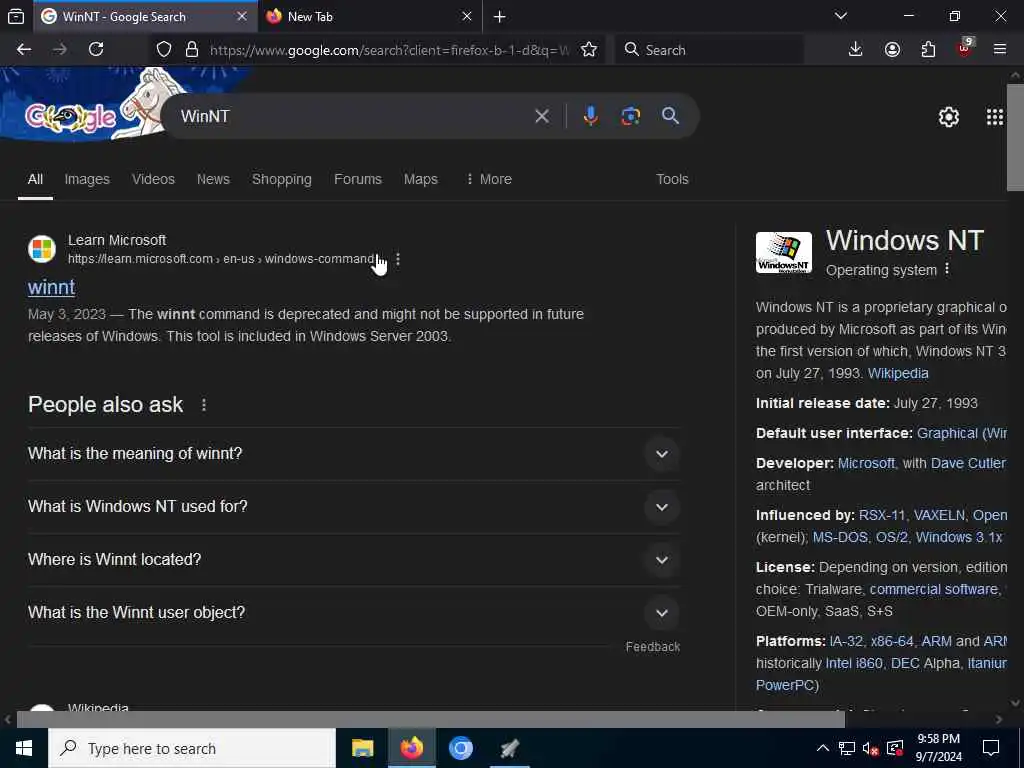Image resolution: width=1024 pixels, height=768 pixels.
Task: Open Firefox View icon in tab bar
Action: coord(16,16)
